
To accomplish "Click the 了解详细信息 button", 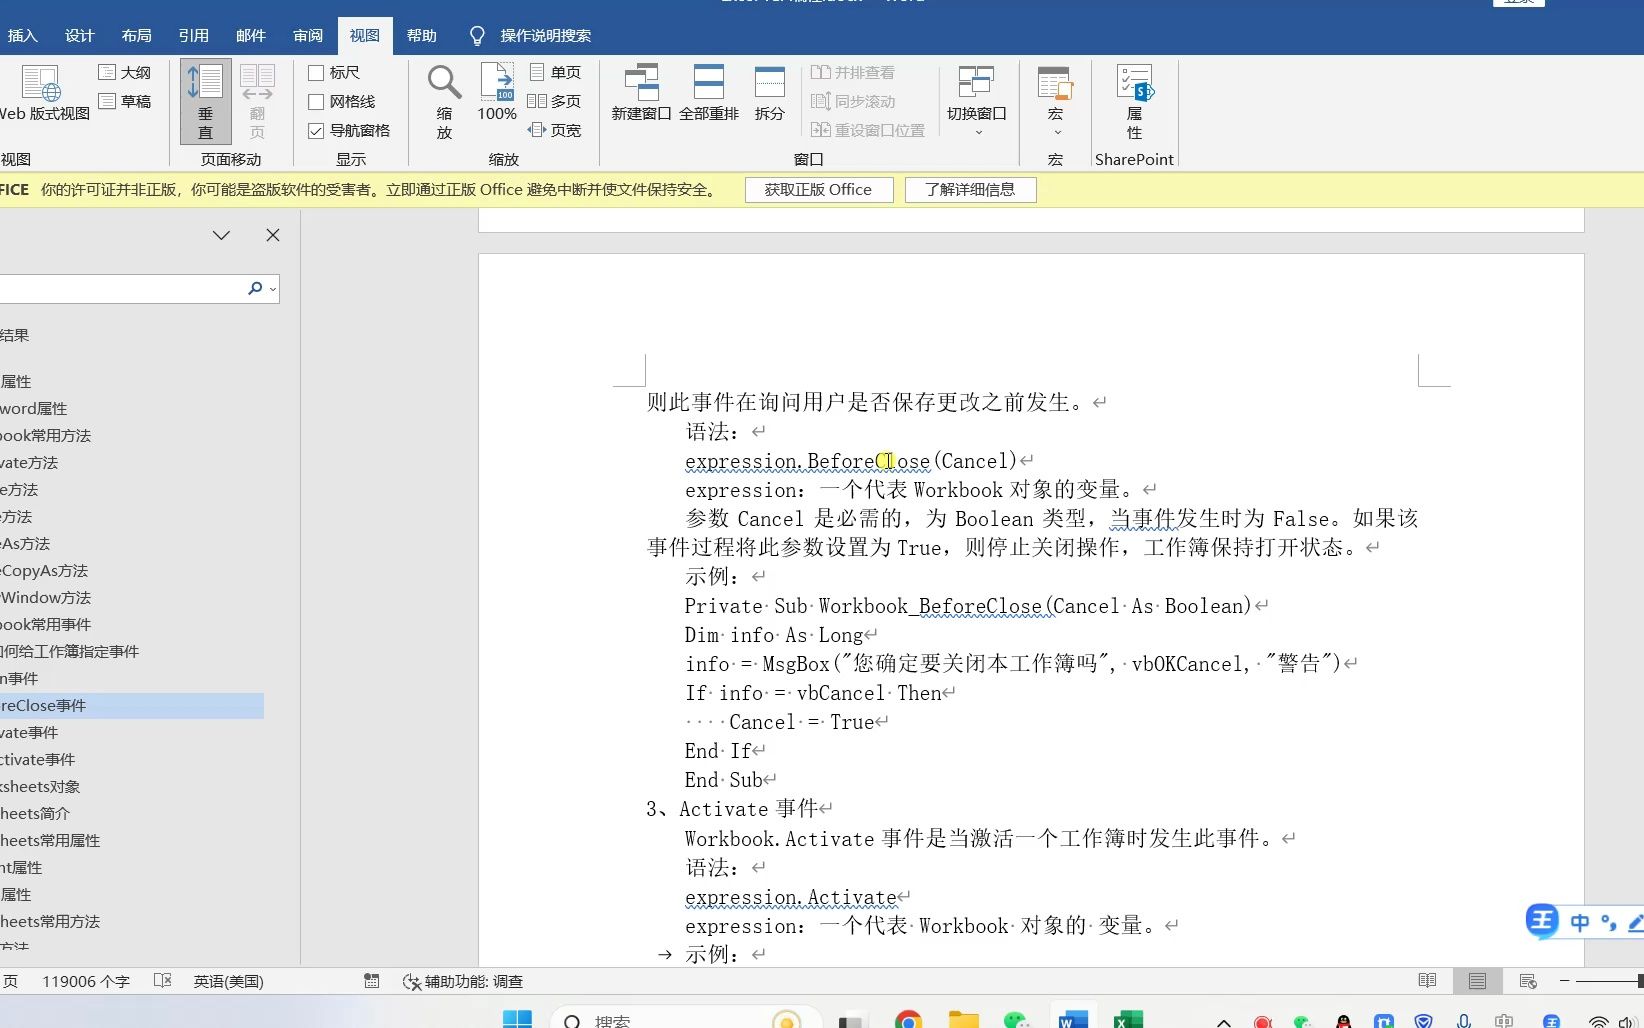I will click(x=970, y=189).
